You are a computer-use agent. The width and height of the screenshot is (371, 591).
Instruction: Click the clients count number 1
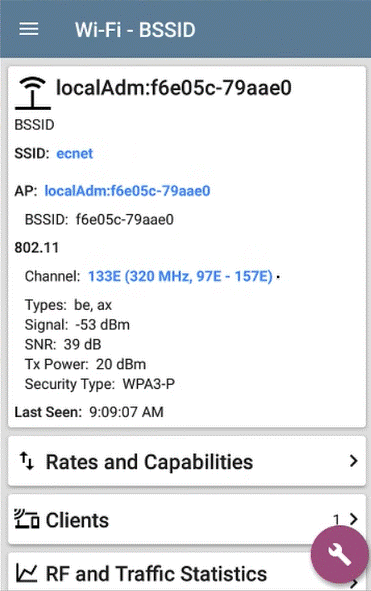pyautogui.click(x=336, y=520)
